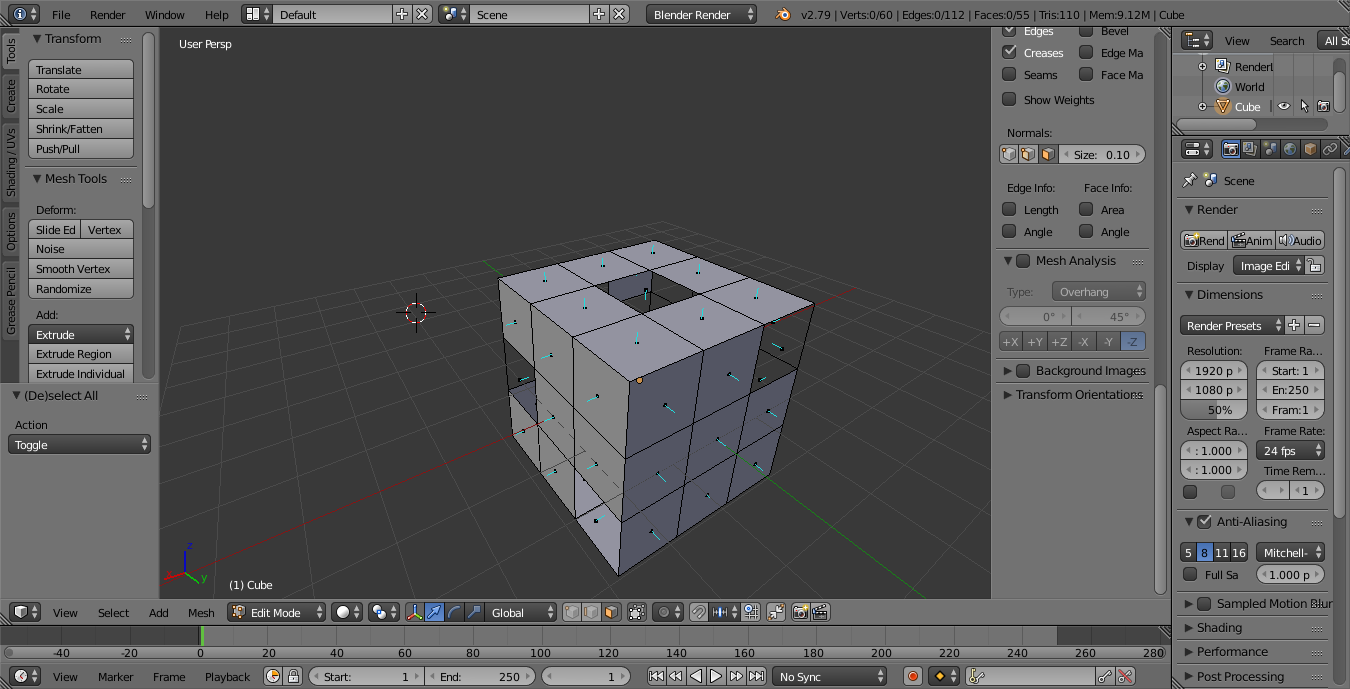Open the Mesh menu in viewport header
This screenshot has width=1350, height=689.
tap(201, 613)
